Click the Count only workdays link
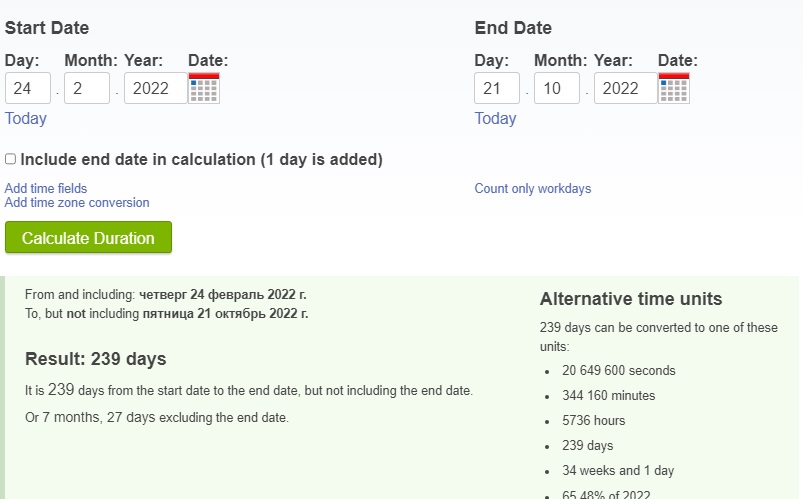 (533, 189)
